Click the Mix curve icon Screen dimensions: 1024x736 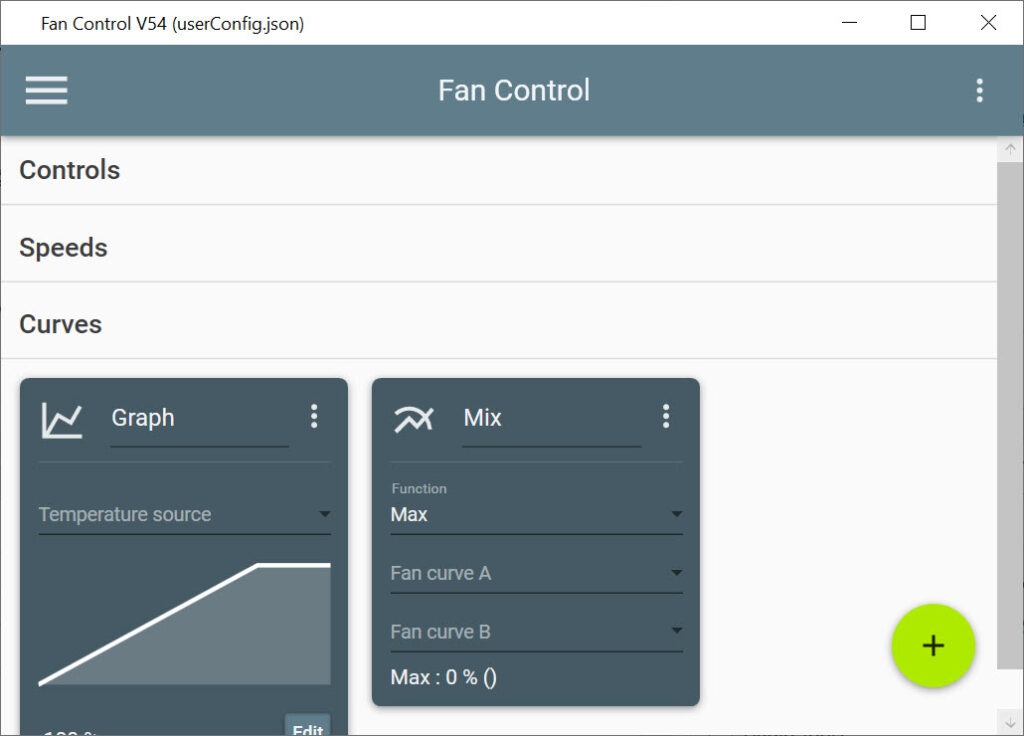[x=414, y=419]
